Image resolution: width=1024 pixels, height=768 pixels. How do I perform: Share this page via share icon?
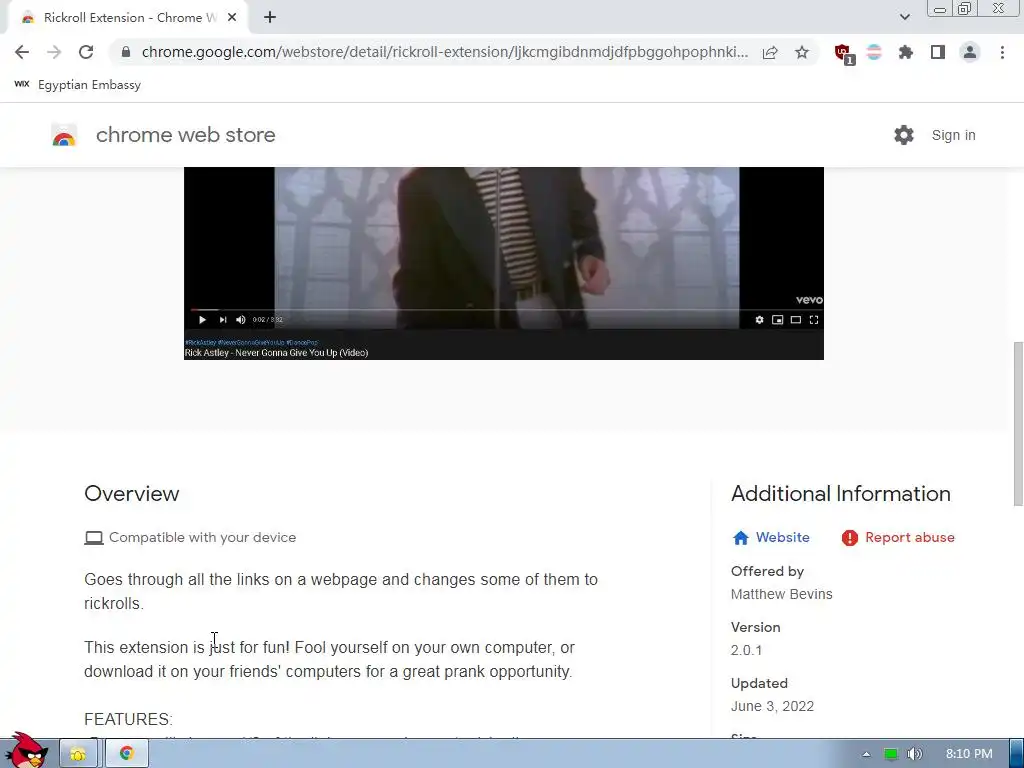[x=770, y=52]
